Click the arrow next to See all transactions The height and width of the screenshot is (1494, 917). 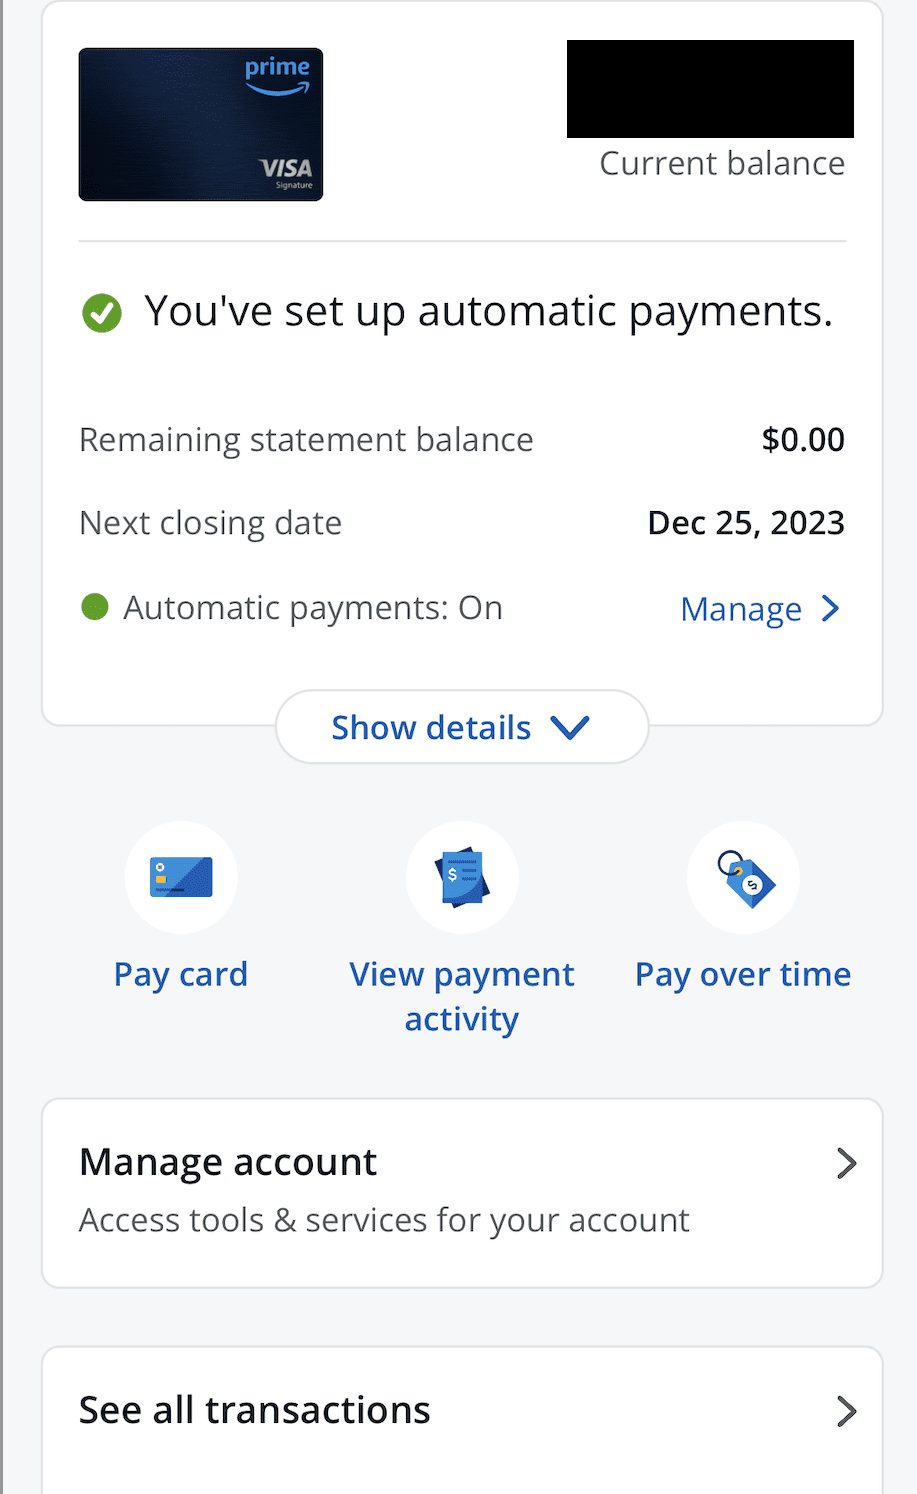(x=847, y=1411)
